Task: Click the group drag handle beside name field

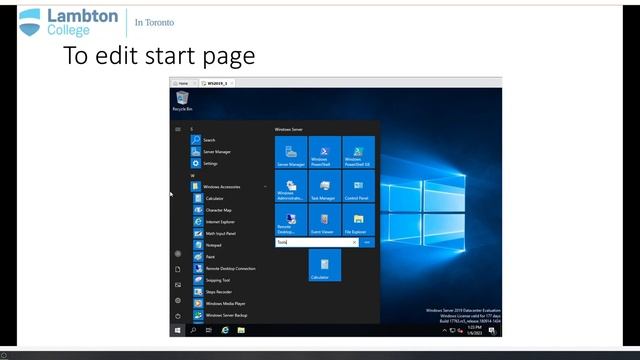Action: [367, 242]
